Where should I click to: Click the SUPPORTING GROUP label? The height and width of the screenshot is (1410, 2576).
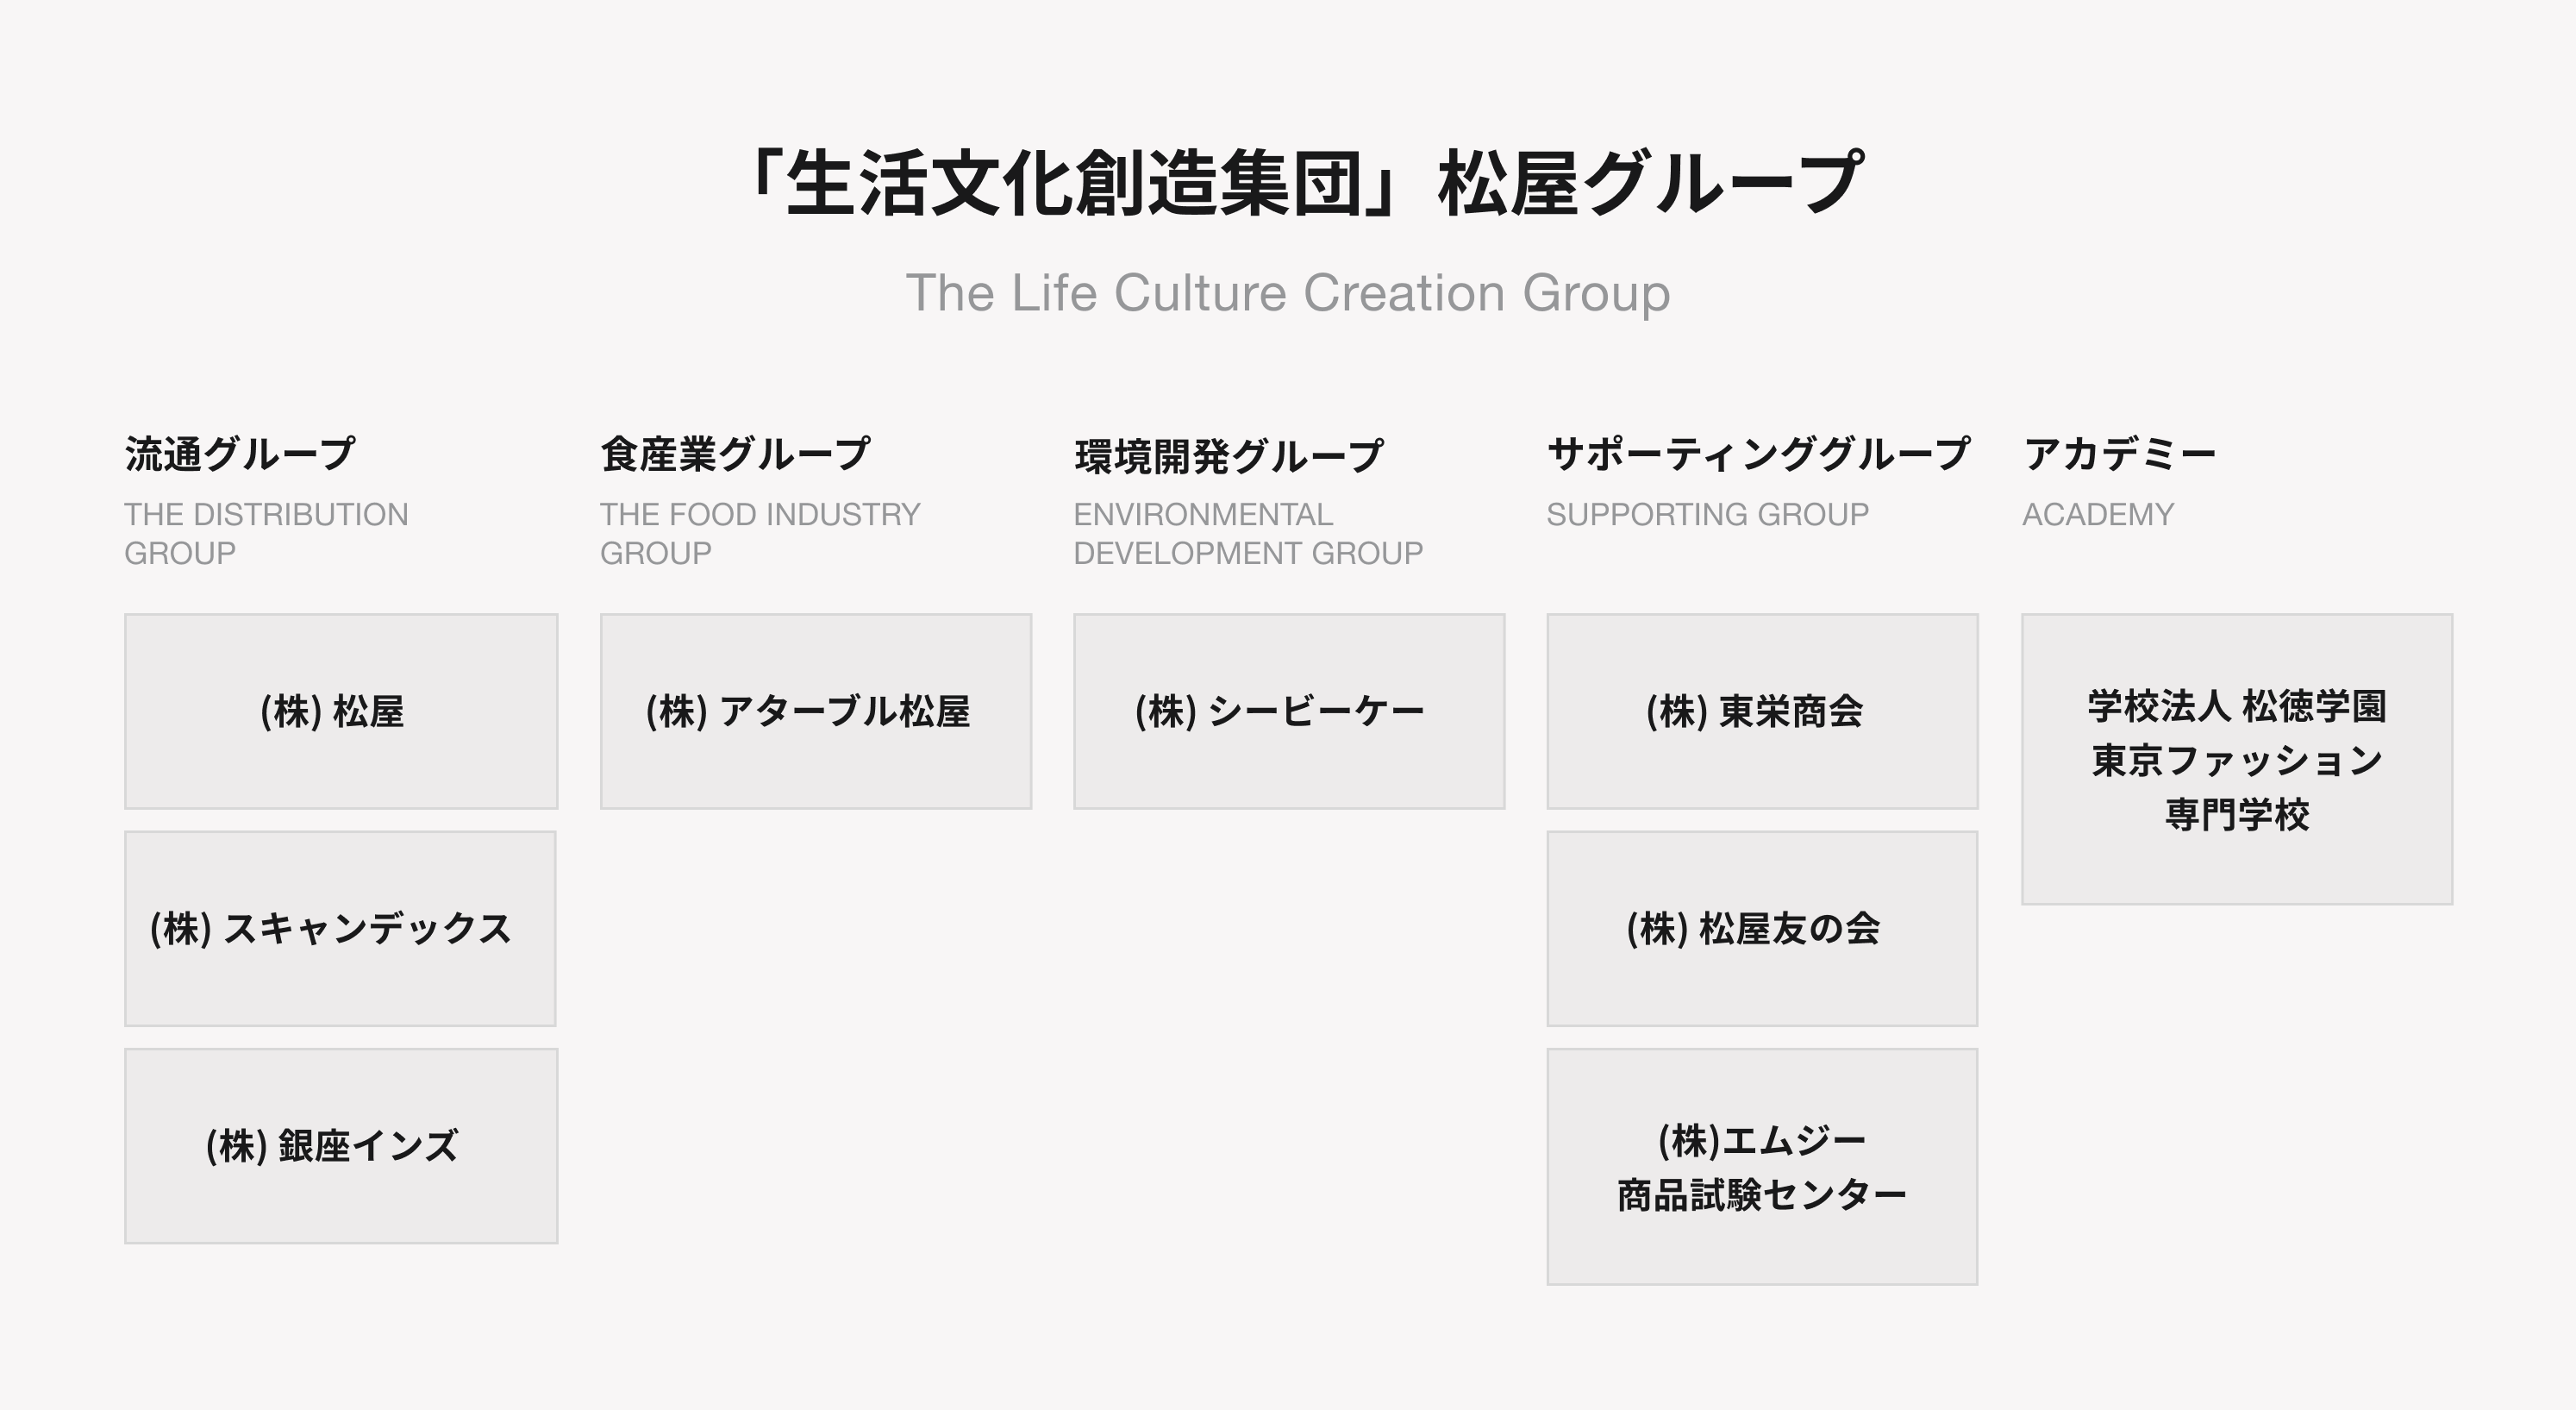1708,514
